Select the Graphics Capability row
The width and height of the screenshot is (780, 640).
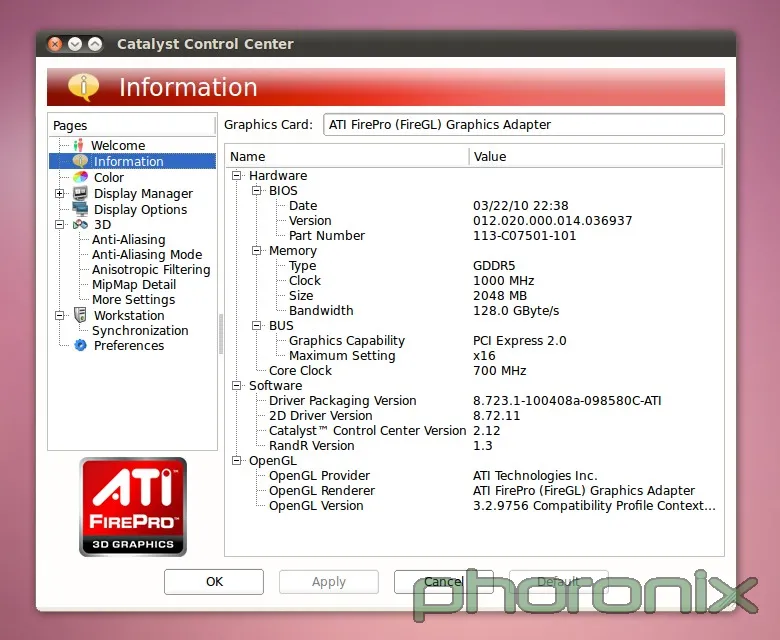(474, 341)
